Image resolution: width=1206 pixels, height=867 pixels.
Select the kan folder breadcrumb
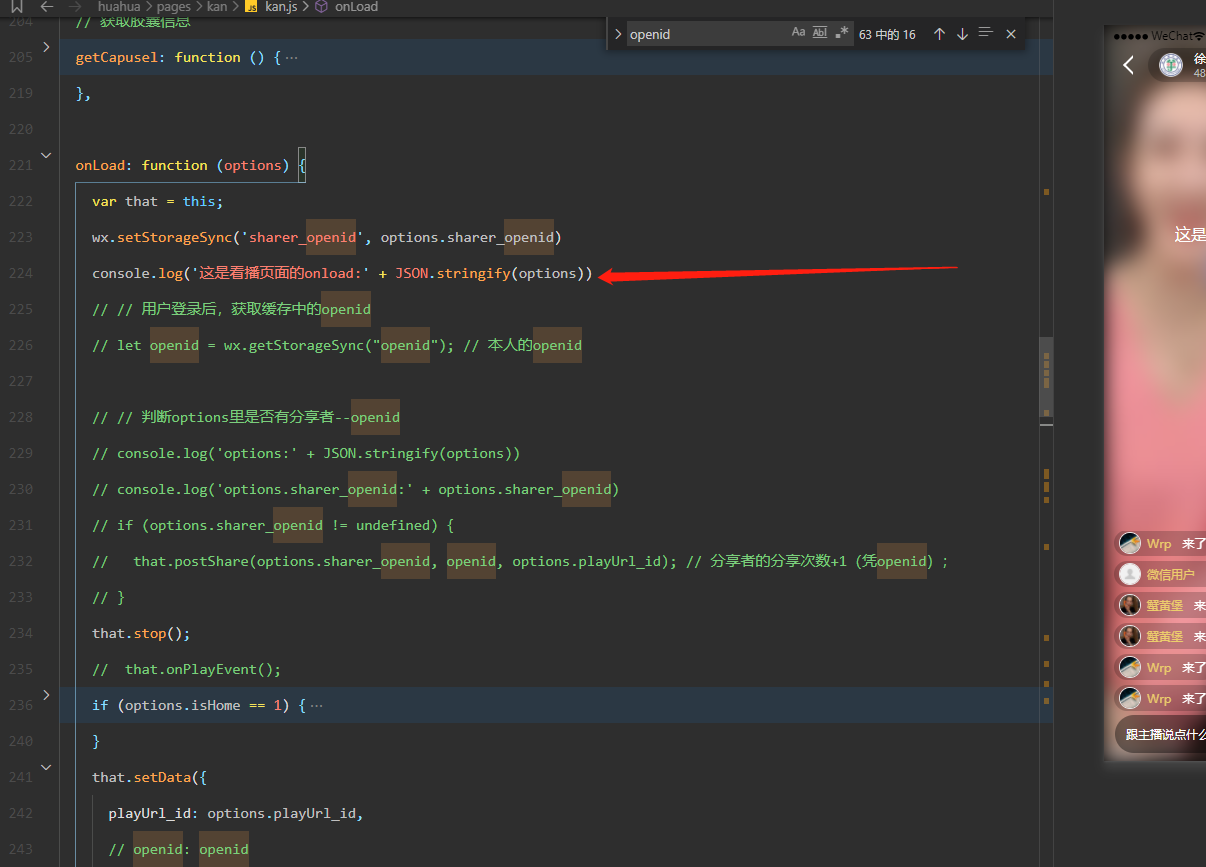tap(217, 6)
